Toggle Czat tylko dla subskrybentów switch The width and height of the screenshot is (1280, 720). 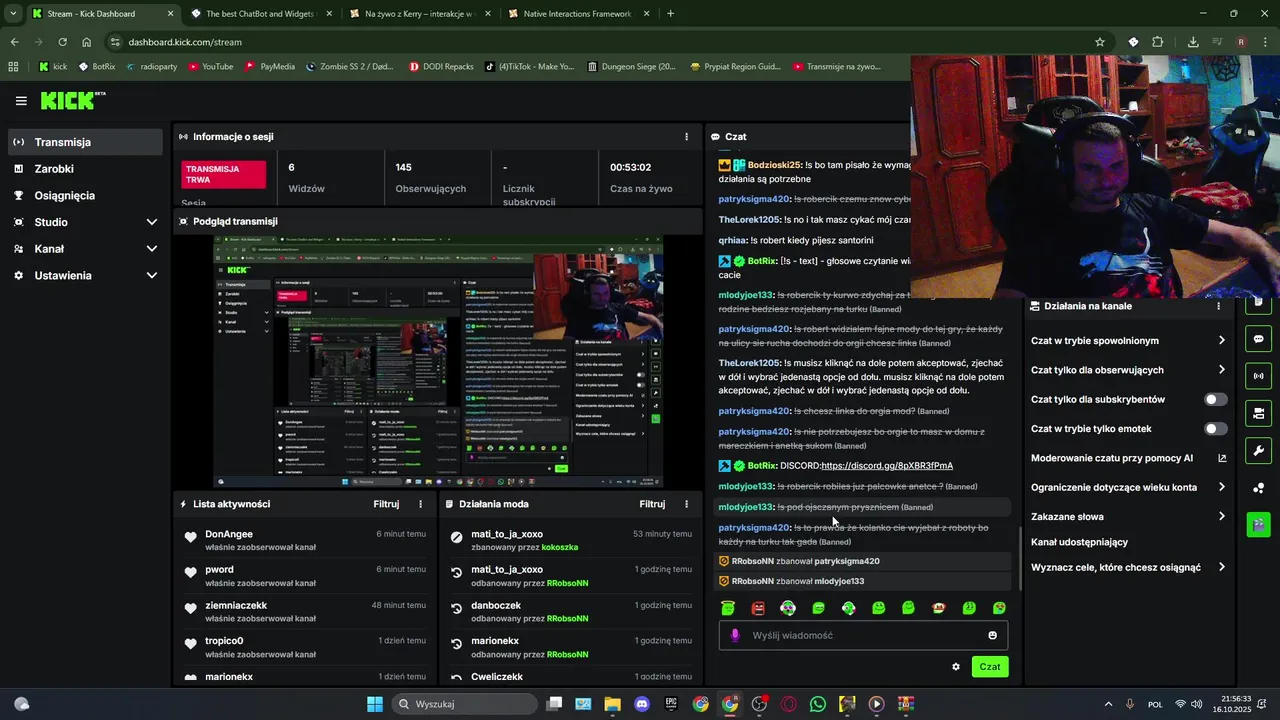click(x=1215, y=399)
